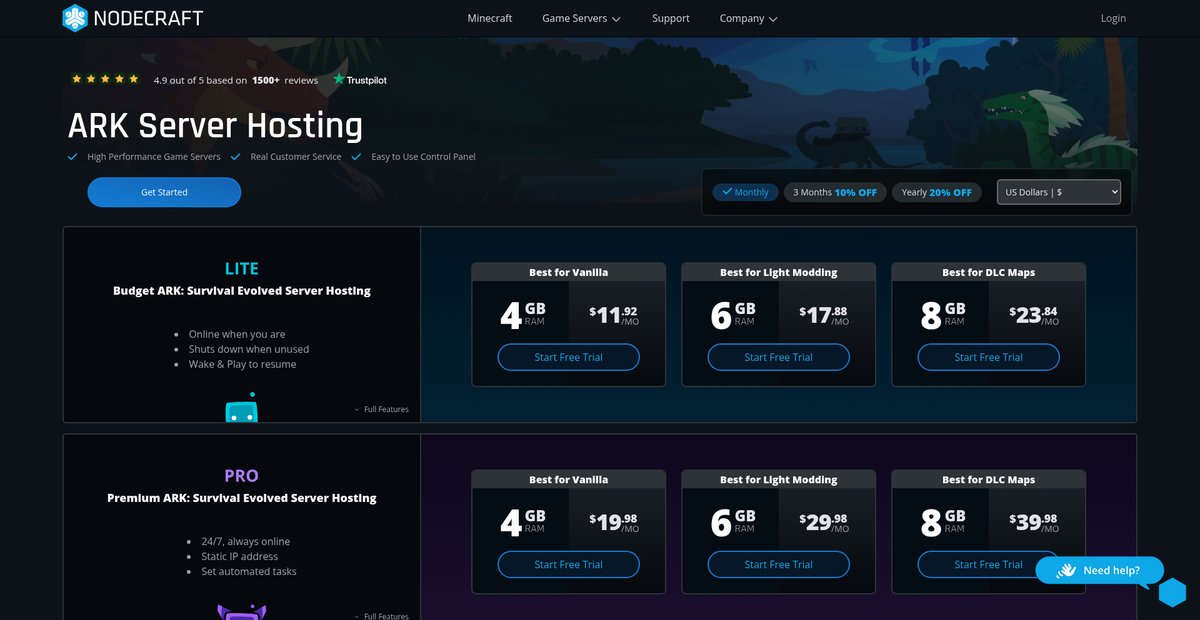The height and width of the screenshot is (620, 1200).
Task: Expand Full Features under LITE plan
Action: tap(381, 409)
